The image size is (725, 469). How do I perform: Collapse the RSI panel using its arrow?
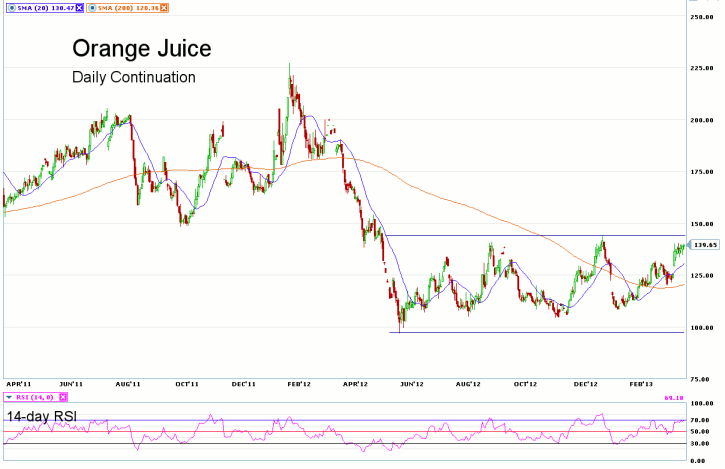click(x=5, y=397)
